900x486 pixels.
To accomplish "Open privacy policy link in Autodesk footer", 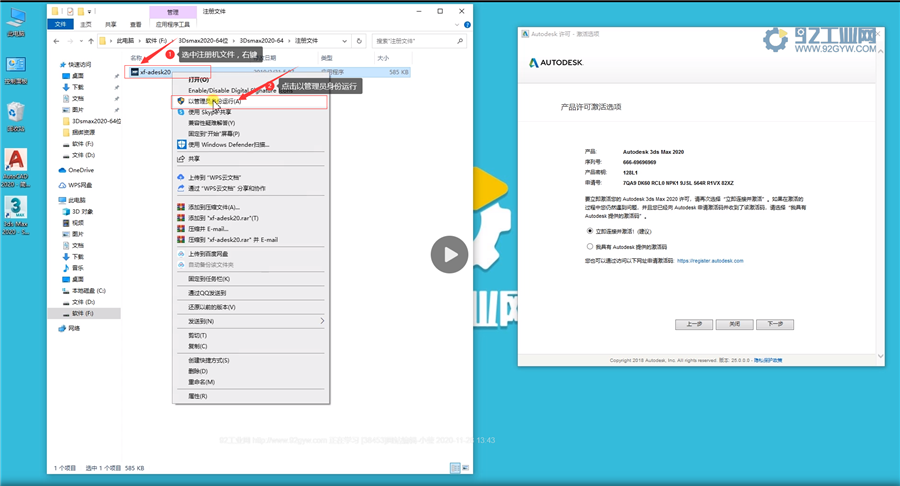I will [767, 360].
